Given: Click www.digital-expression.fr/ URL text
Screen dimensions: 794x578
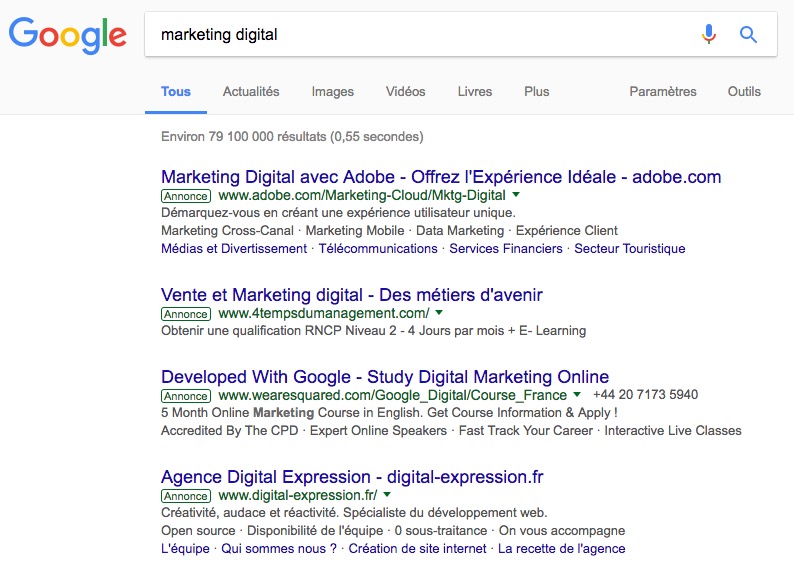Looking at the screenshot, I should [x=298, y=495].
